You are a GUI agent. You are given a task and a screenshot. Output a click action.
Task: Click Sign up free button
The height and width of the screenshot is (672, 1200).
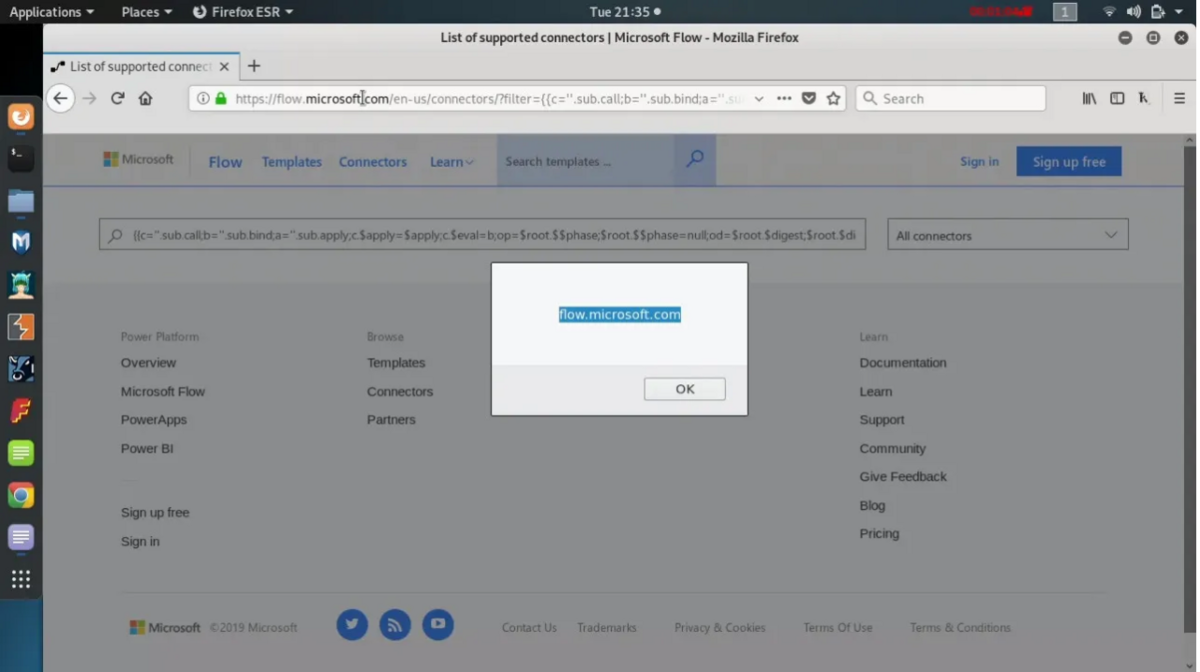click(1068, 160)
